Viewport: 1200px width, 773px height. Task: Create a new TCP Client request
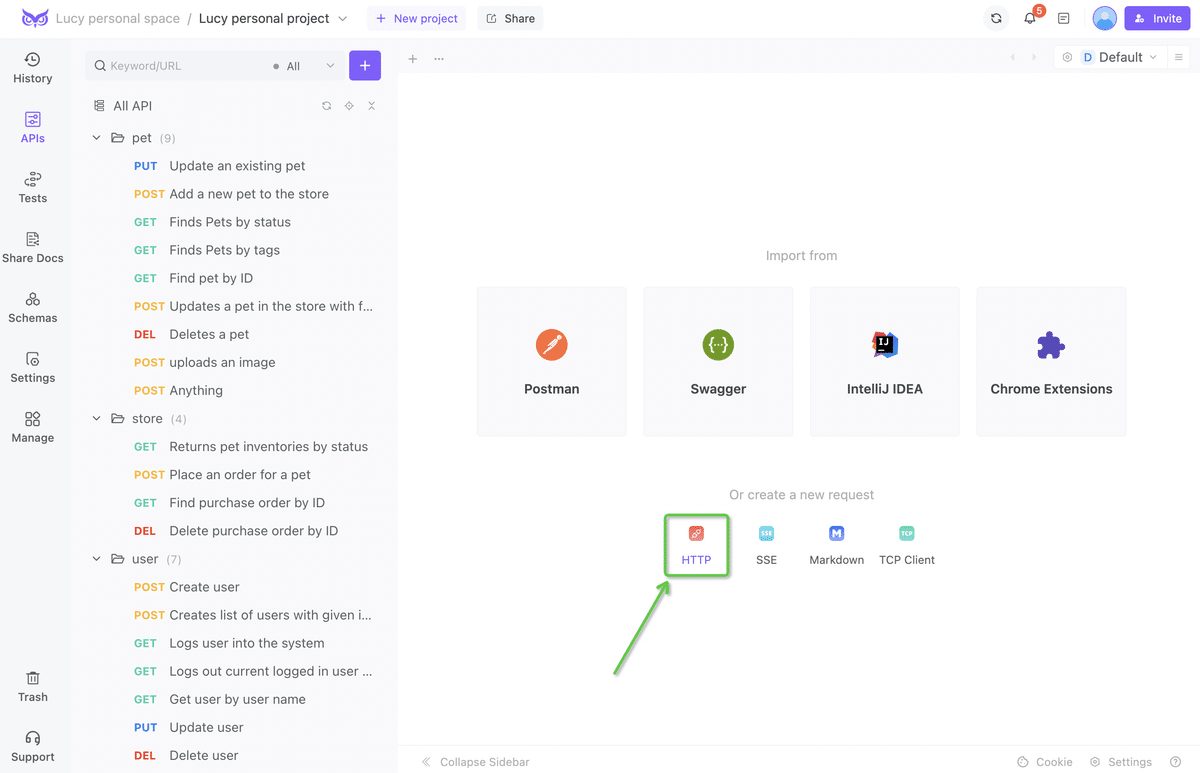tap(907, 545)
